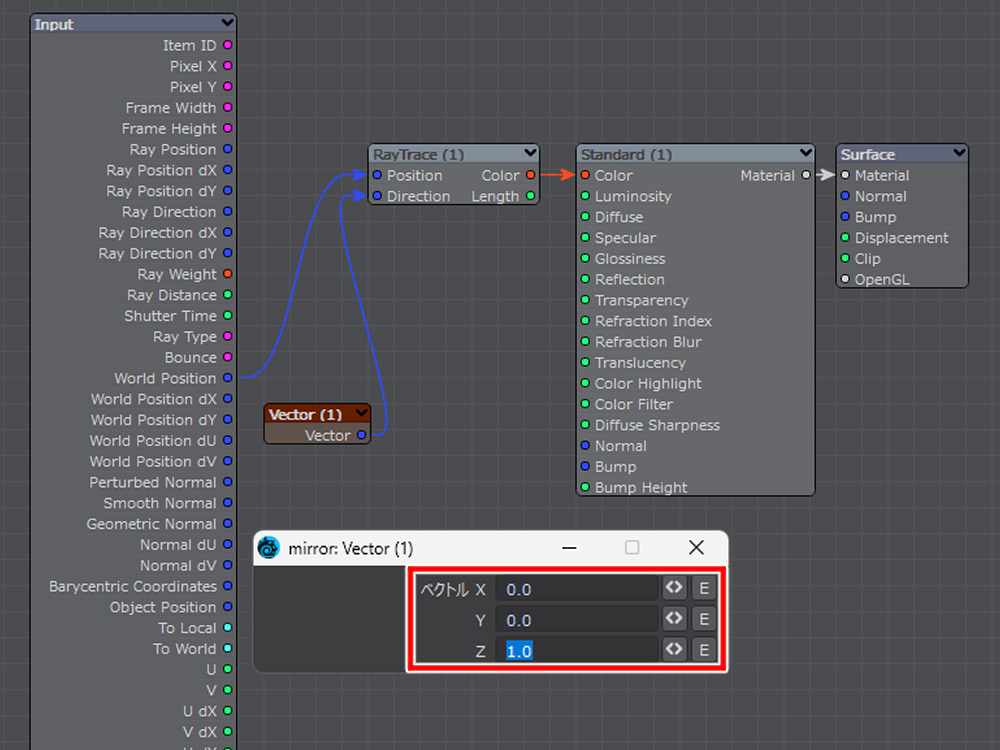Collapse the Input node with its arrow

click(228, 23)
